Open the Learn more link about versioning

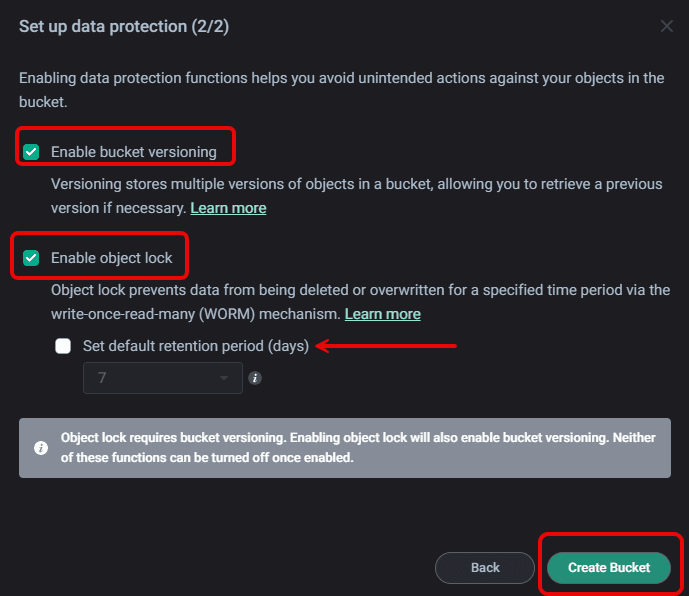coord(228,208)
